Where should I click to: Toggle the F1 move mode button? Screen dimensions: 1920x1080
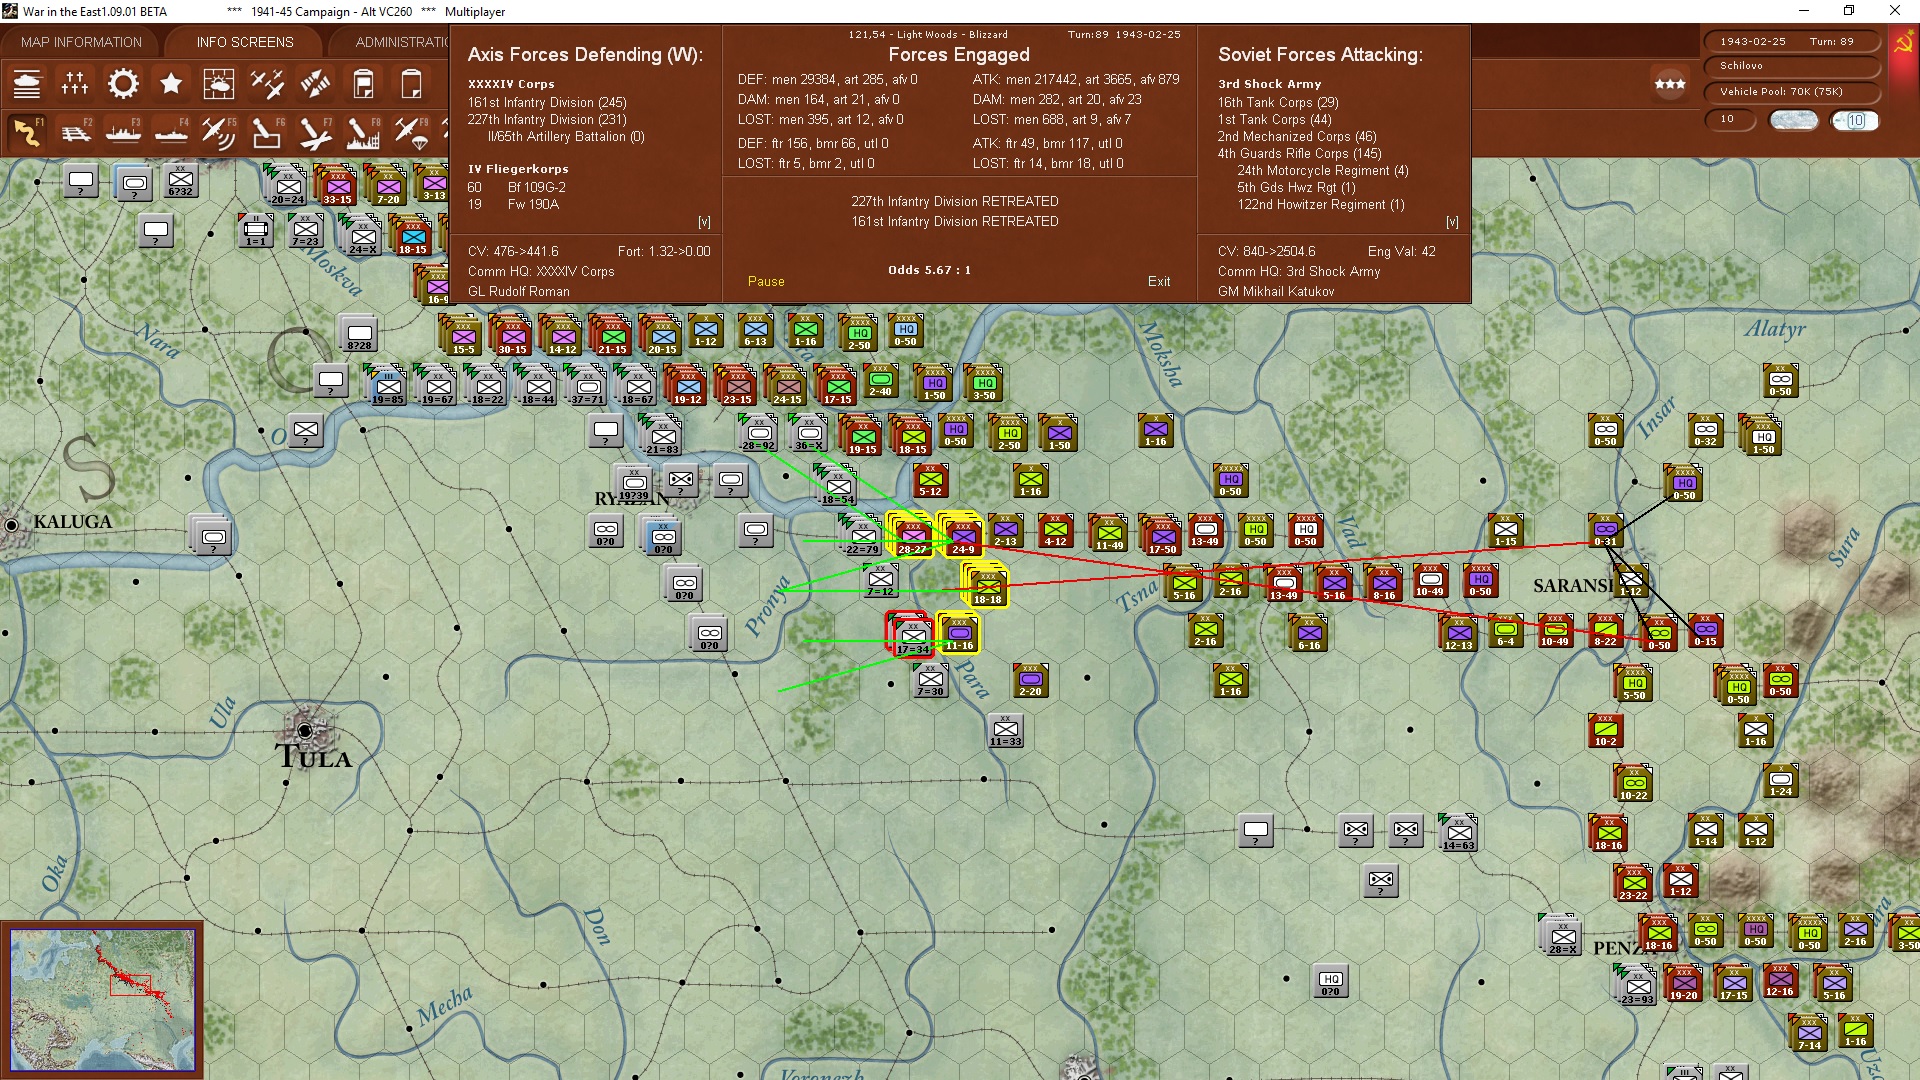[x=28, y=132]
